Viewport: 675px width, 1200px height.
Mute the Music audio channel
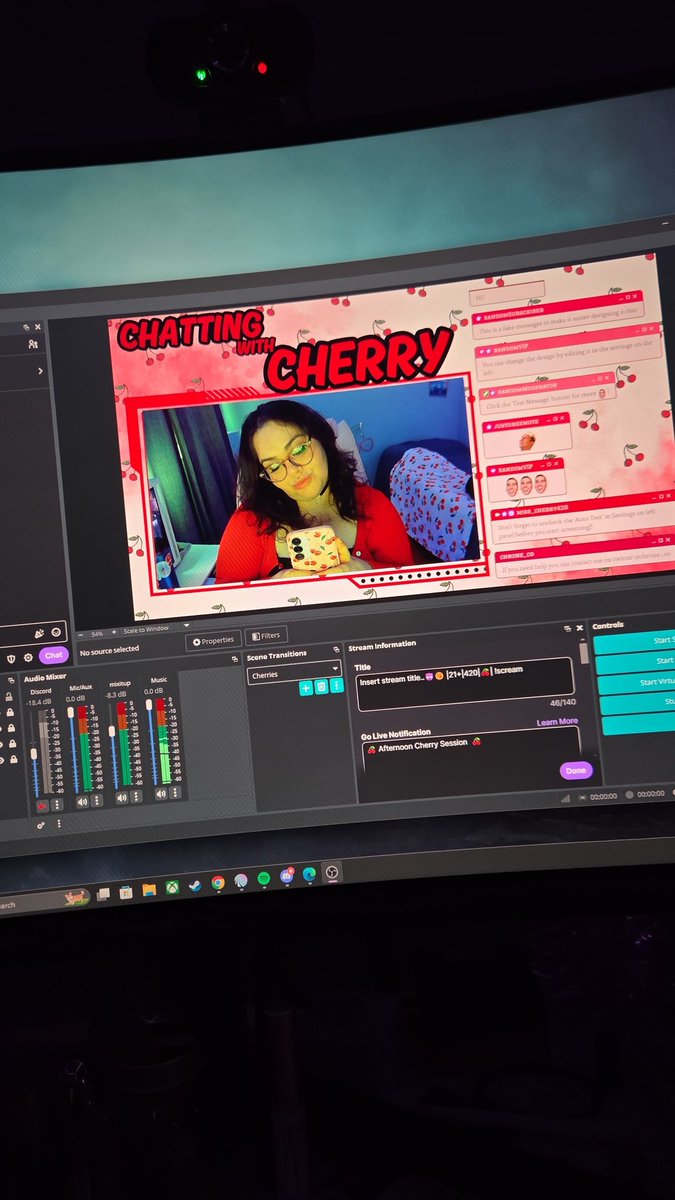[x=160, y=794]
